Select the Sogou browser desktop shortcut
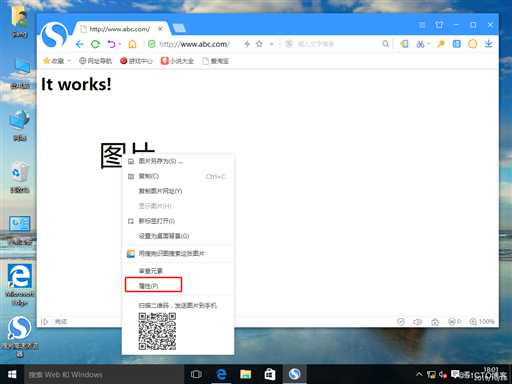 coord(20,337)
